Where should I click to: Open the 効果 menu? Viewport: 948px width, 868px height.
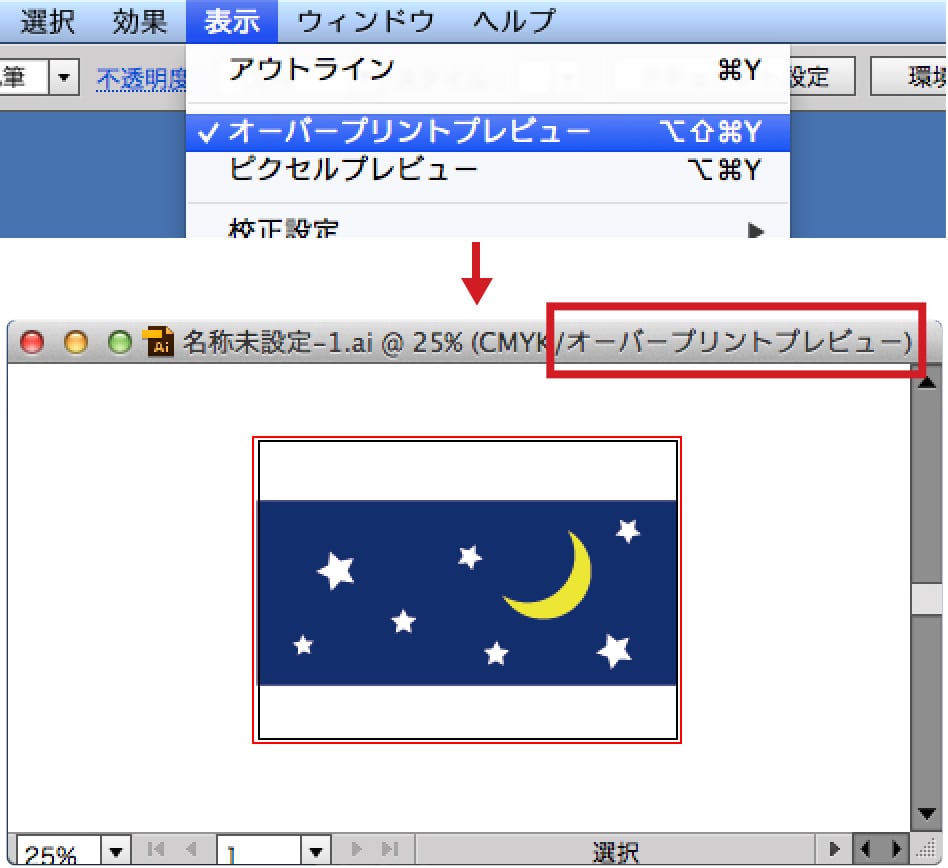click(x=140, y=21)
